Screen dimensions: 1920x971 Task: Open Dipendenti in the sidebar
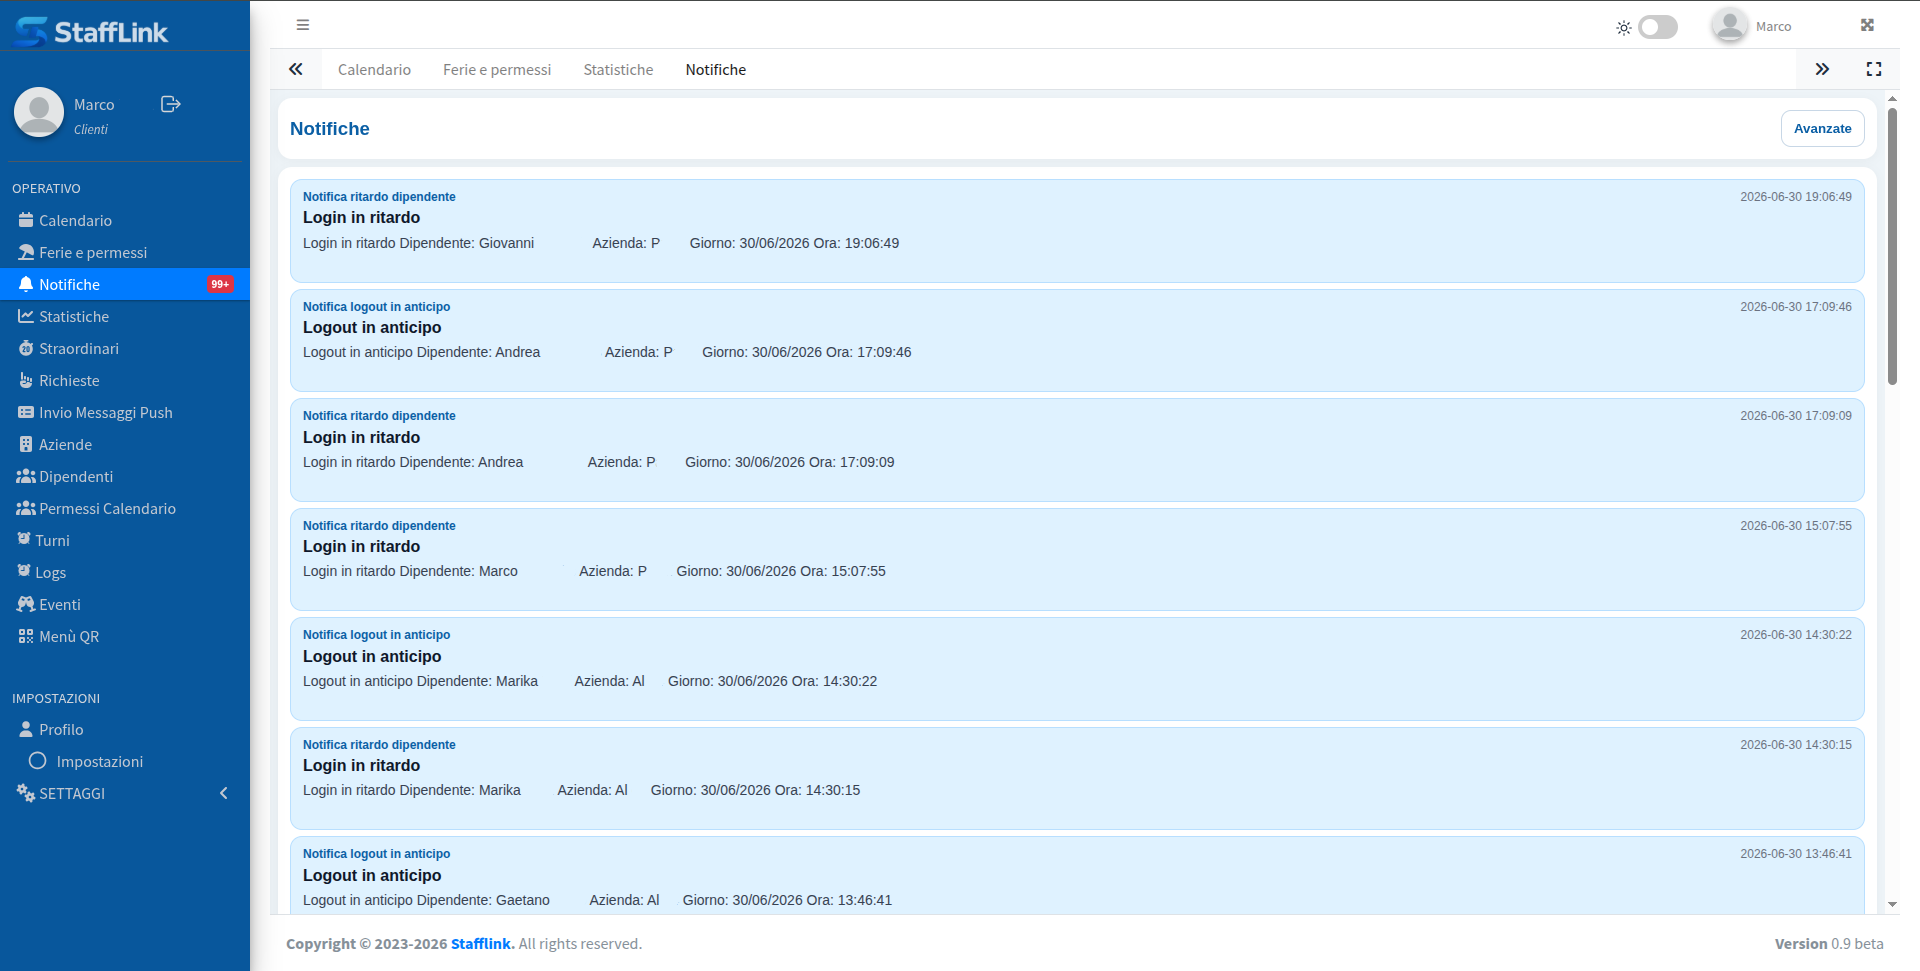pyautogui.click(x=125, y=476)
